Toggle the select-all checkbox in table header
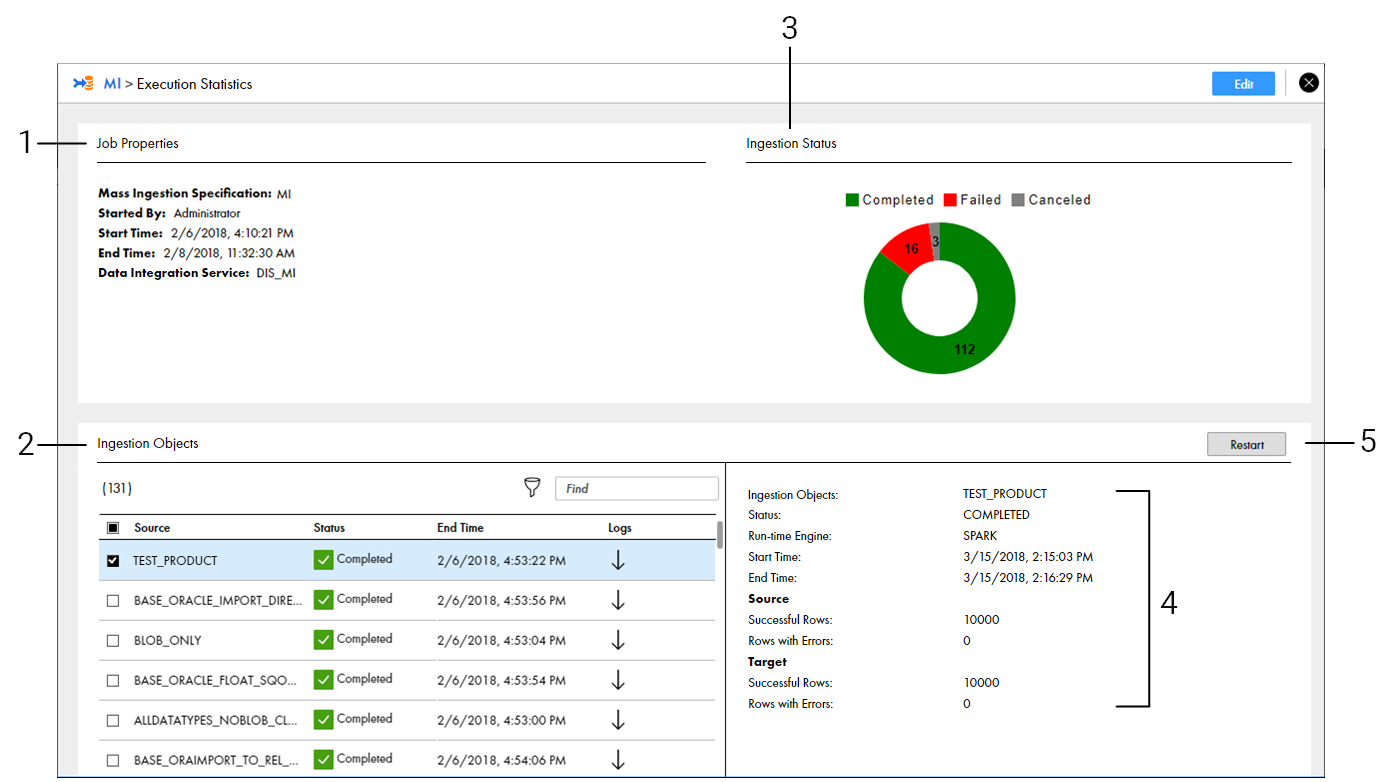The height and width of the screenshot is (782, 1394). pyautogui.click(x=113, y=528)
